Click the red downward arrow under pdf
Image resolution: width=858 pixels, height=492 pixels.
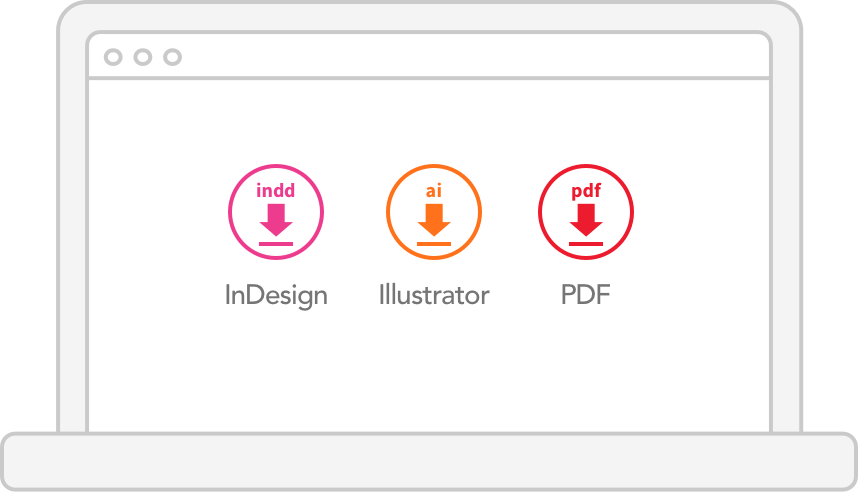(x=586, y=220)
